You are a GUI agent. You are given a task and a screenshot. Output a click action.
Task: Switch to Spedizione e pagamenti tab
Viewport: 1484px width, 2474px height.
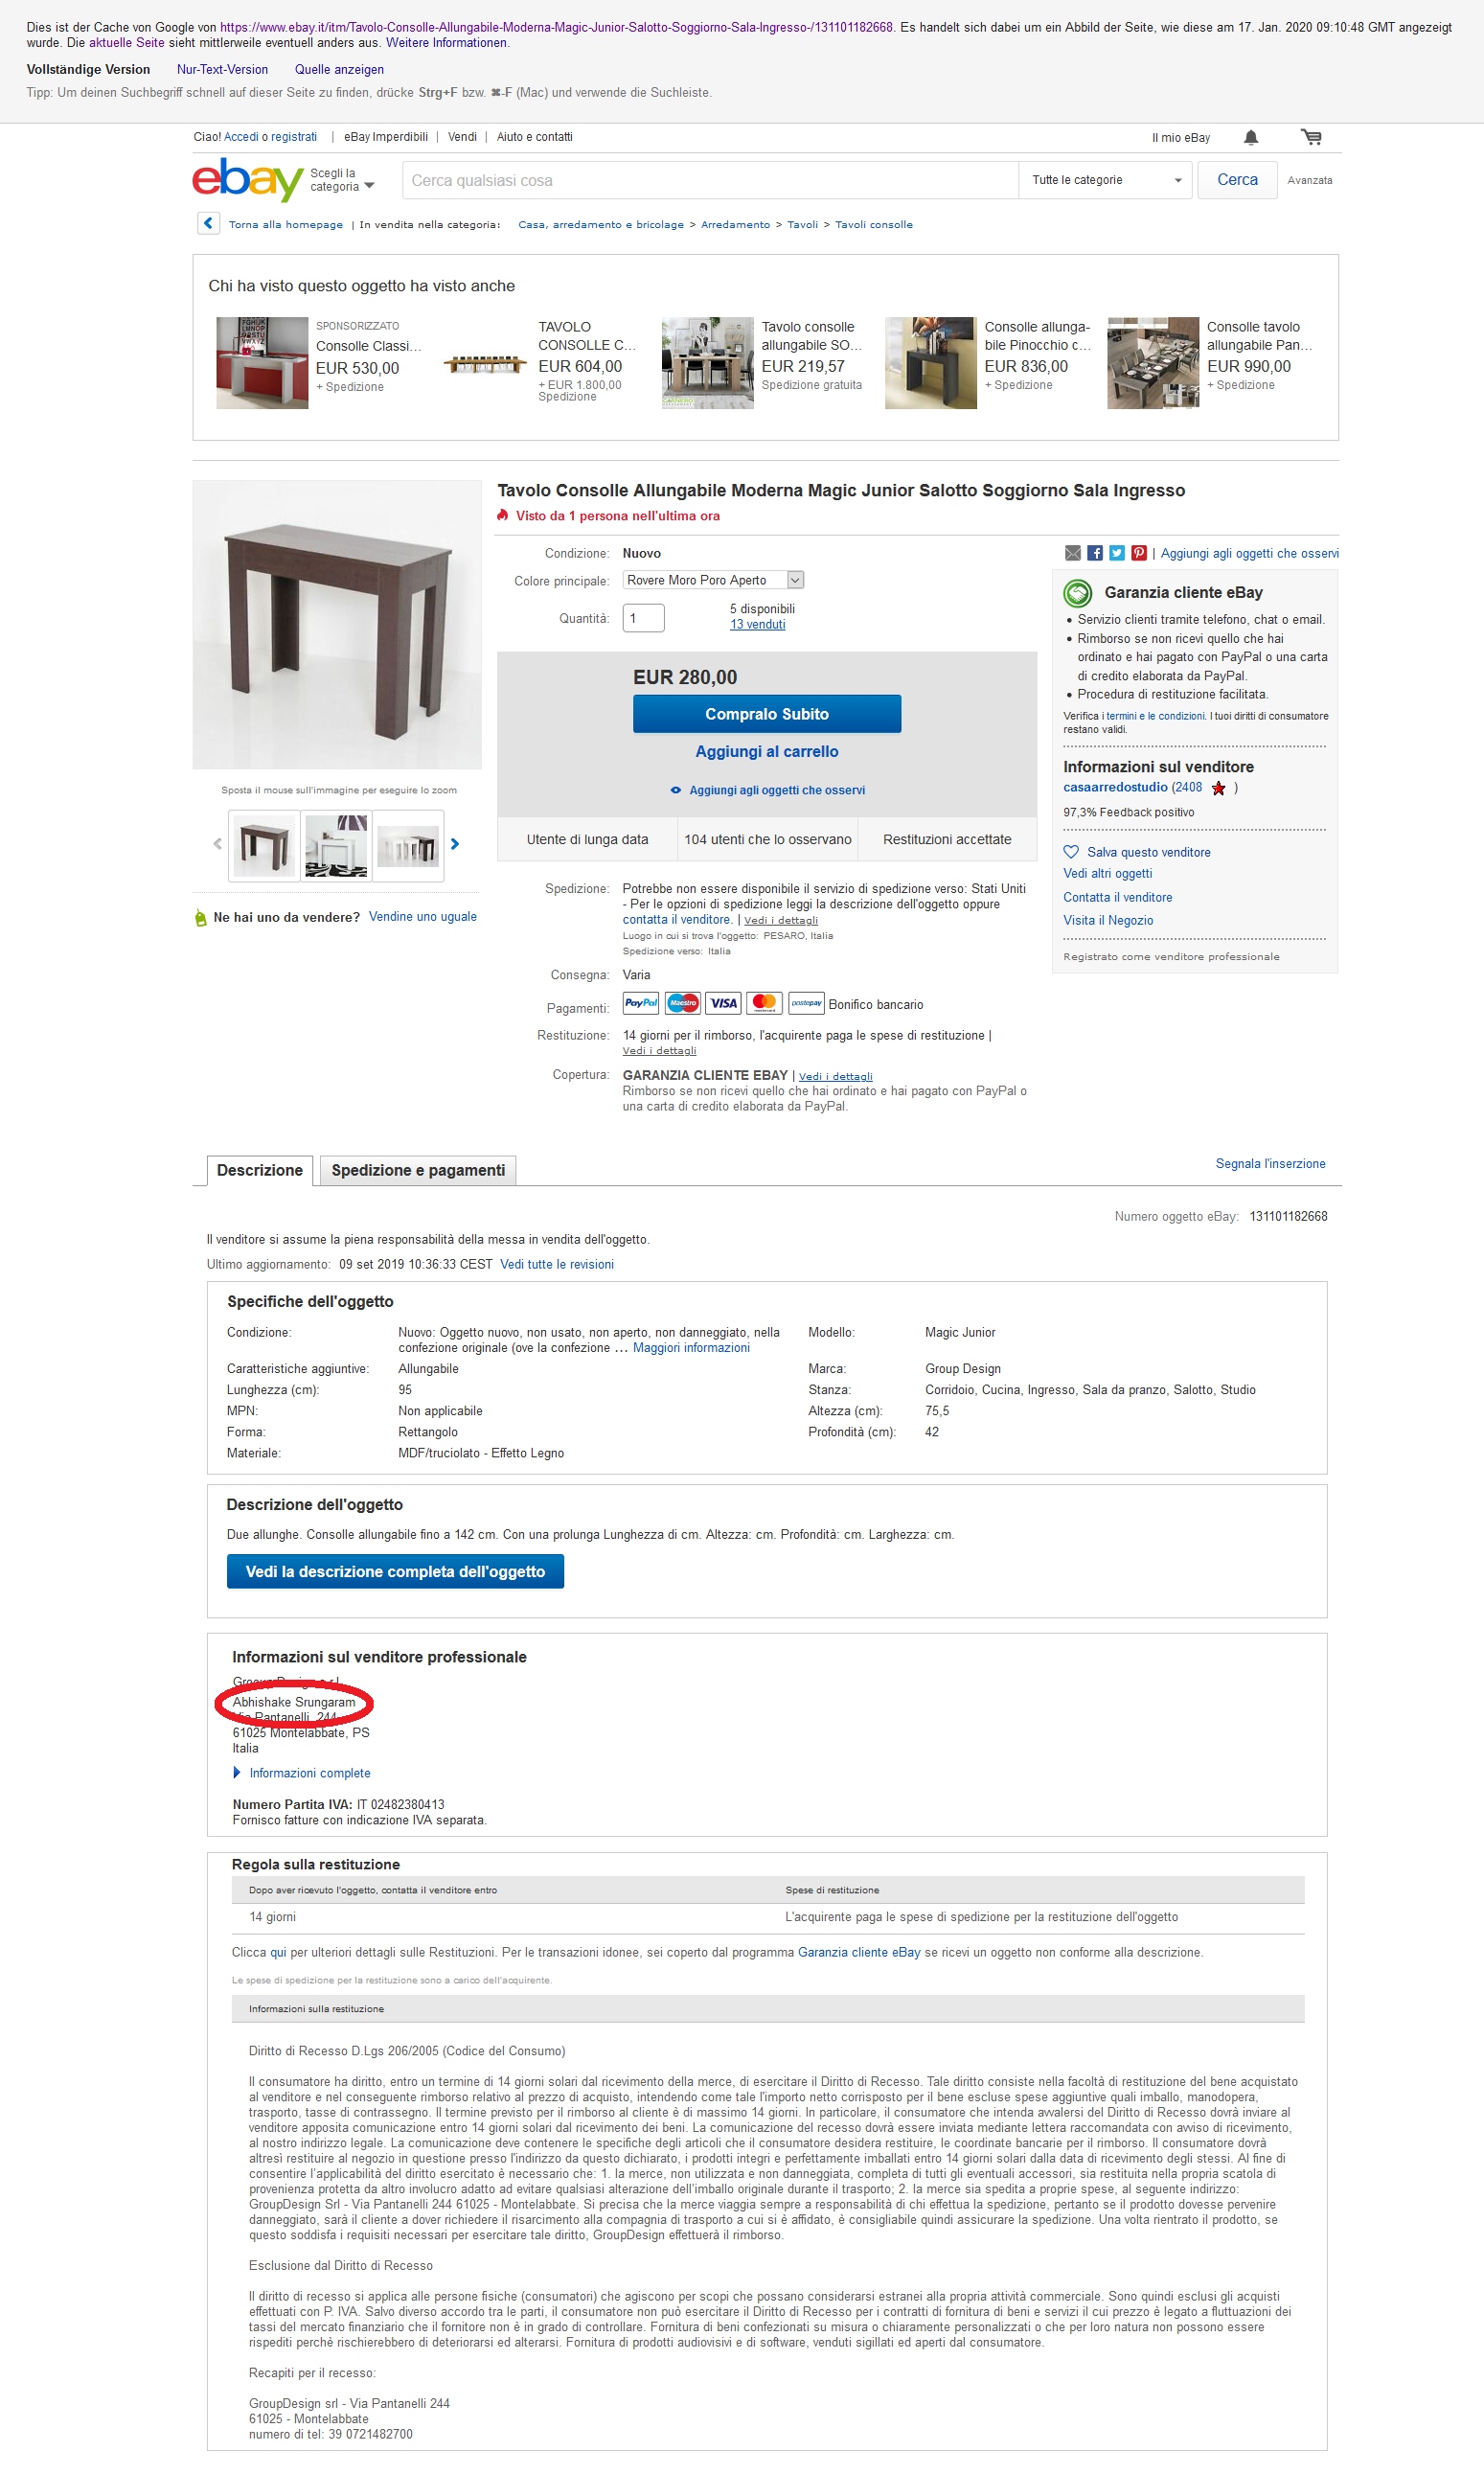tap(418, 1170)
